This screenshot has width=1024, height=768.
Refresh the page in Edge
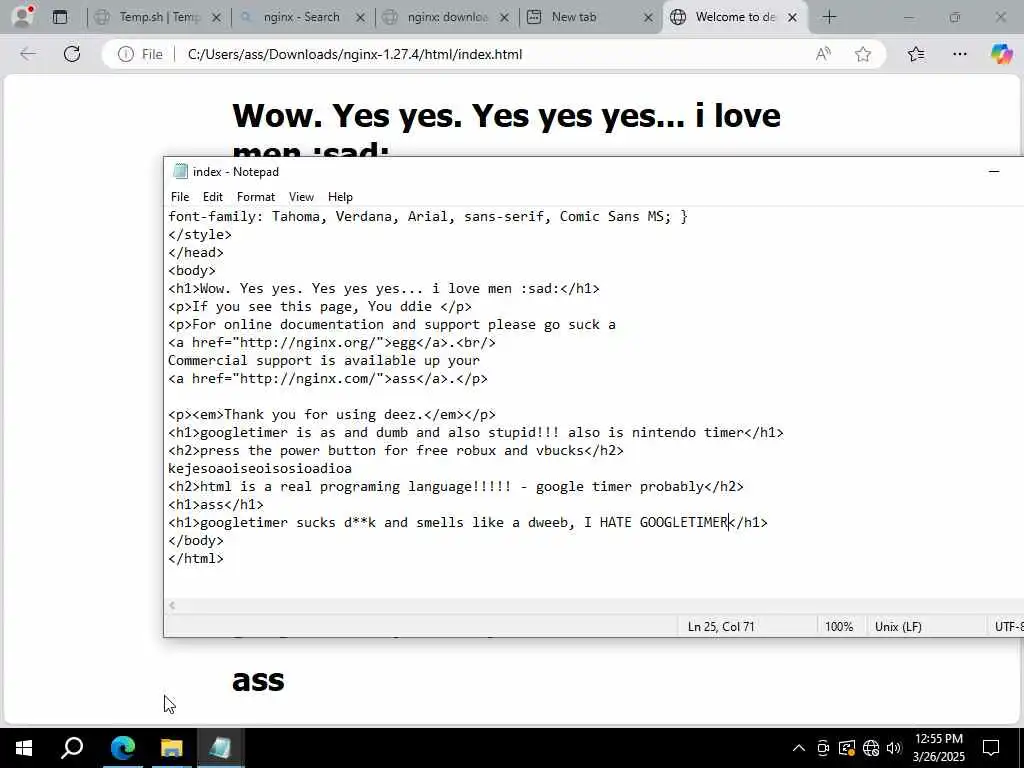(x=72, y=54)
